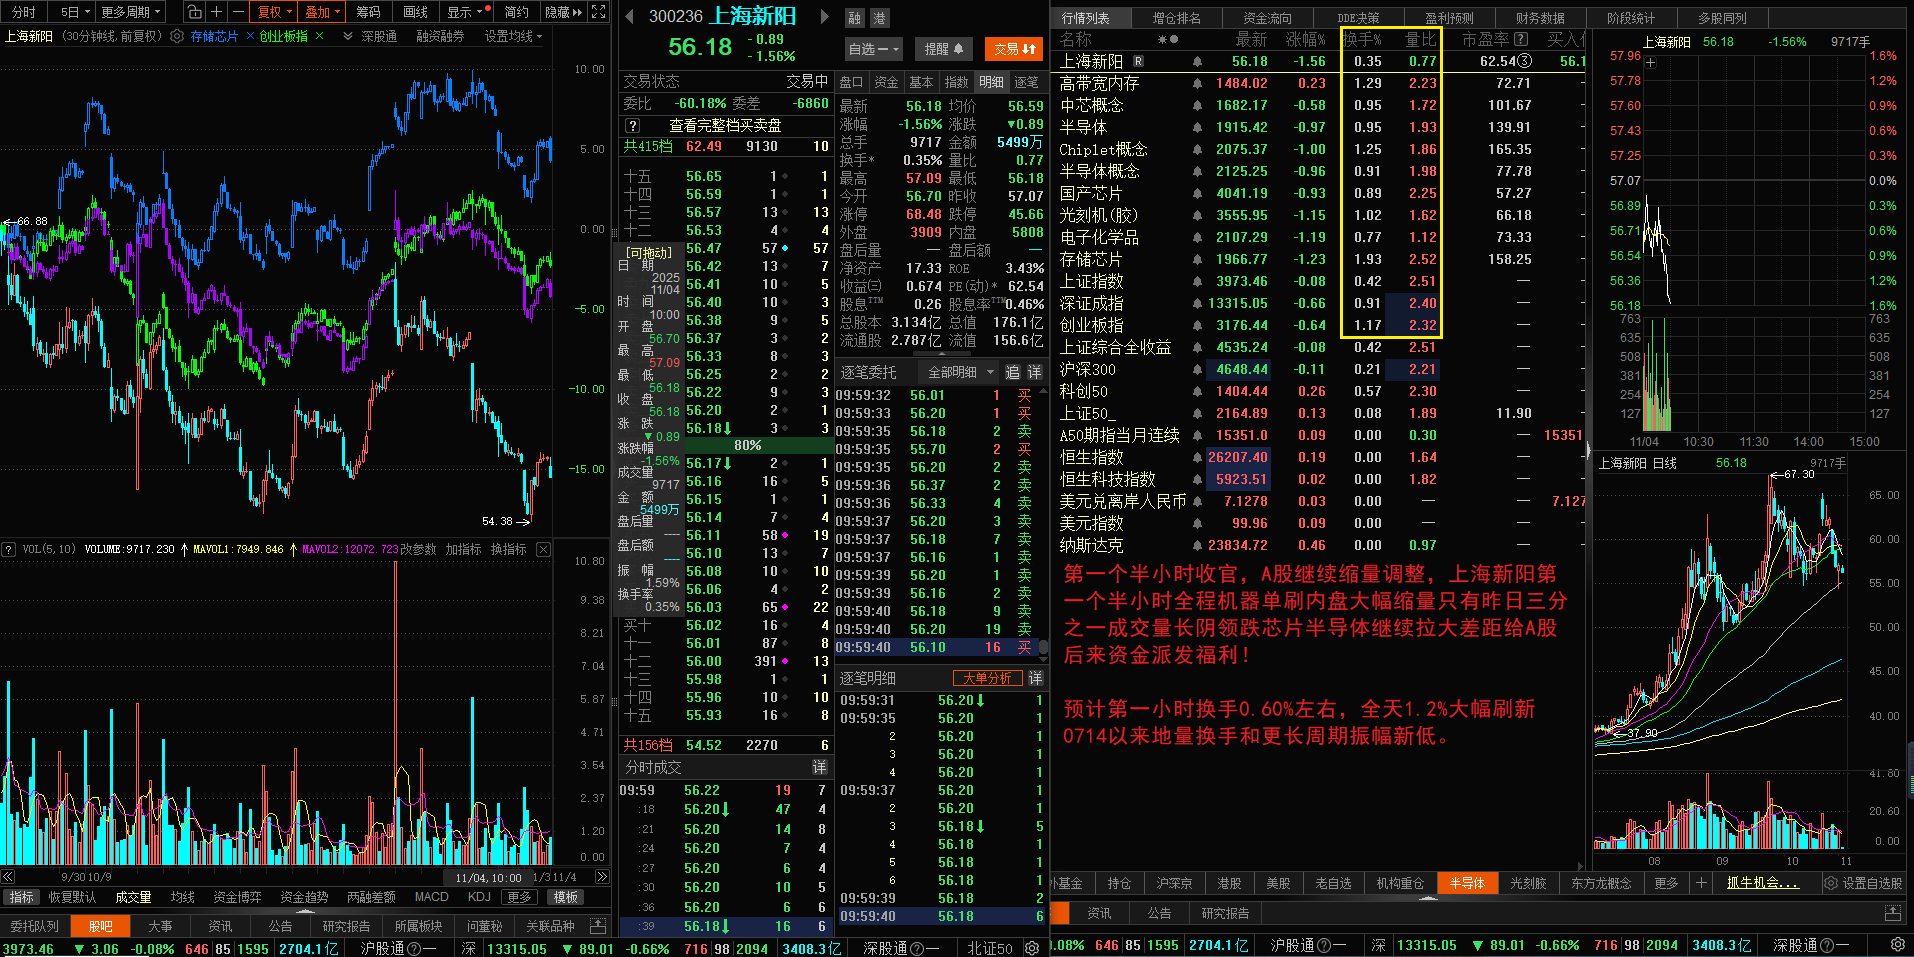
Task: Open 显示 display dropdown
Action: point(468,12)
